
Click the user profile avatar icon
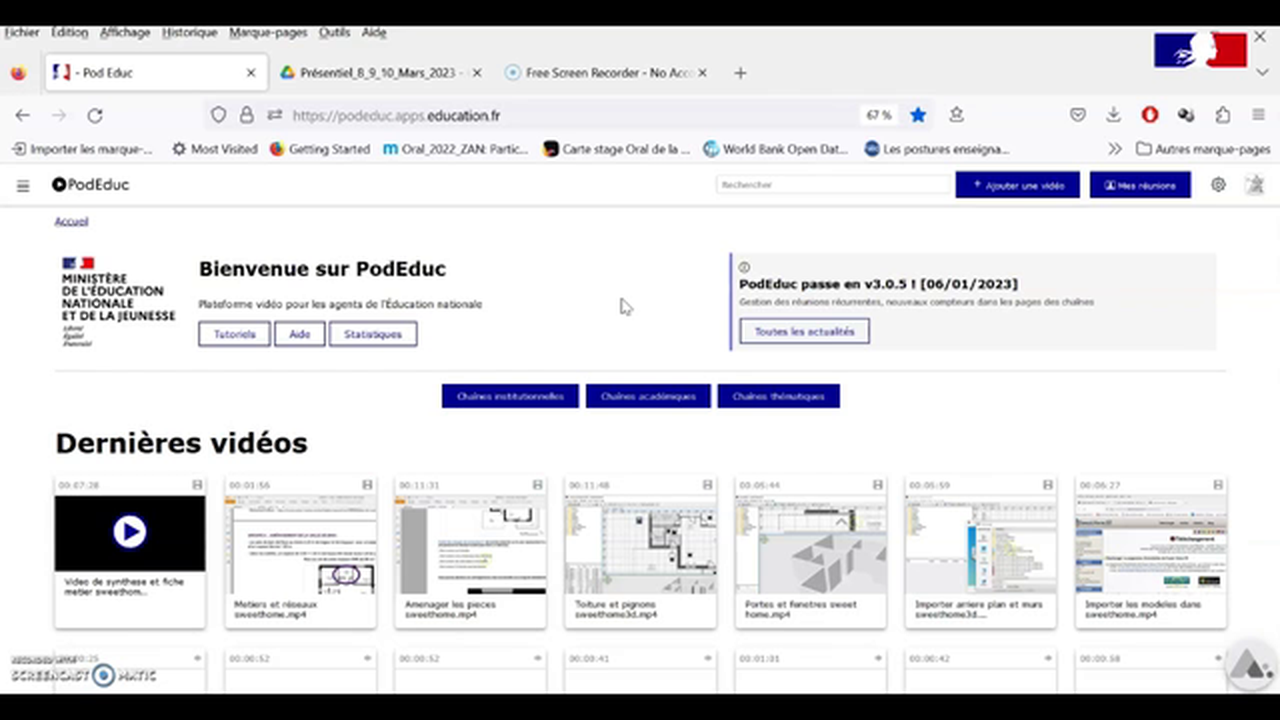(x=1254, y=185)
